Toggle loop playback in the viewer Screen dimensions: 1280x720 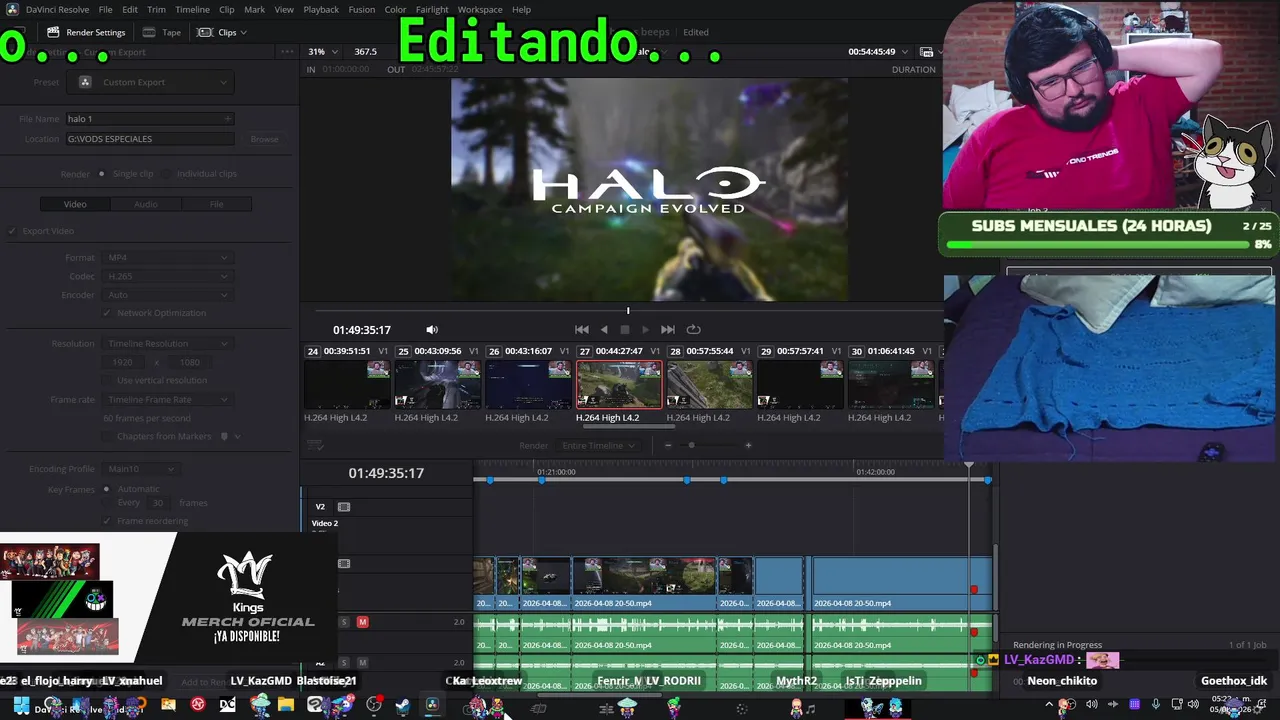(693, 329)
